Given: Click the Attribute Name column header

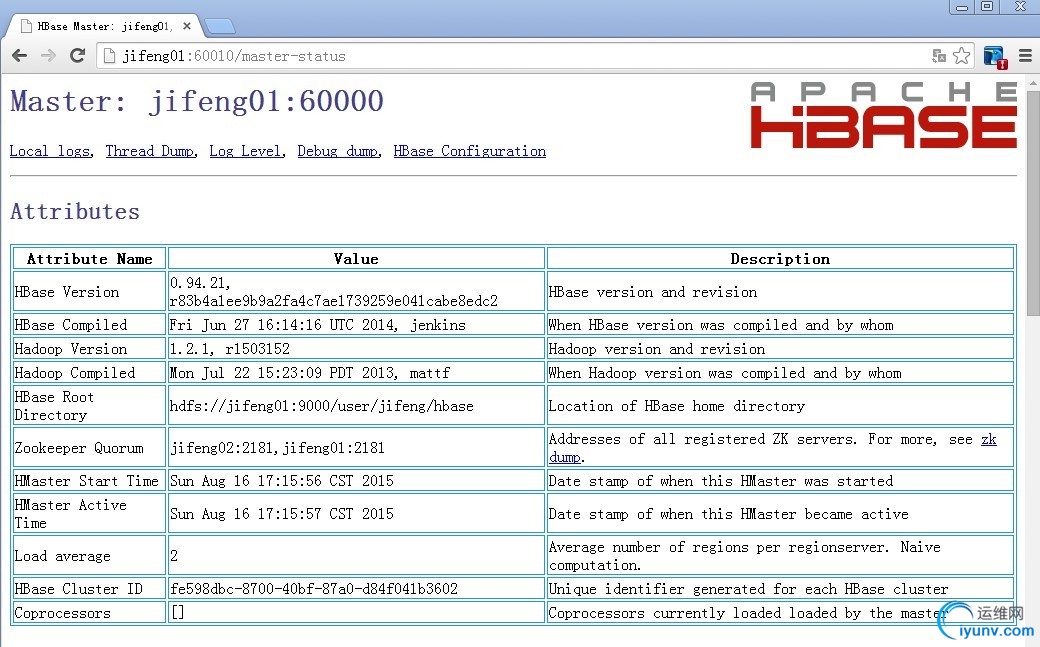Looking at the screenshot, I should (x=90, y=259).
